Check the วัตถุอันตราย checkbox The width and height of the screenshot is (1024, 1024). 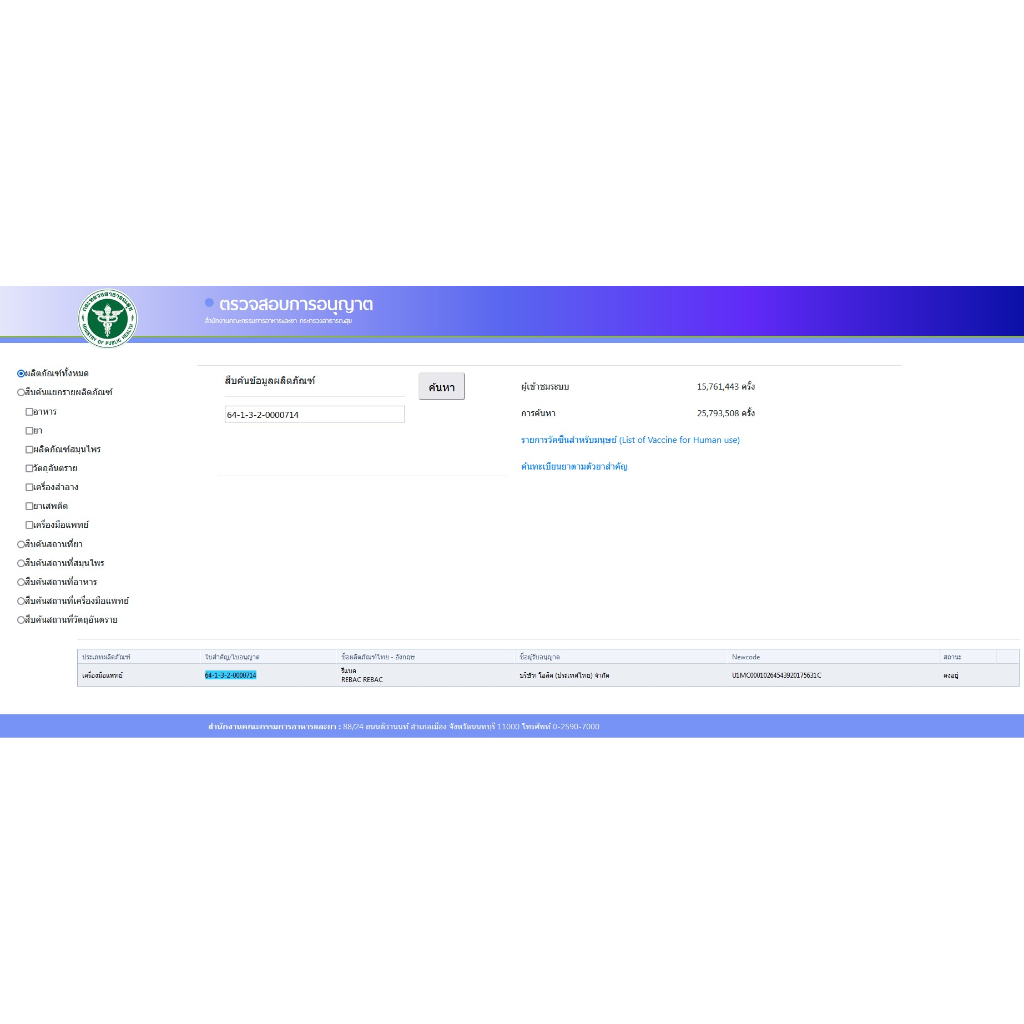point(30,468)
